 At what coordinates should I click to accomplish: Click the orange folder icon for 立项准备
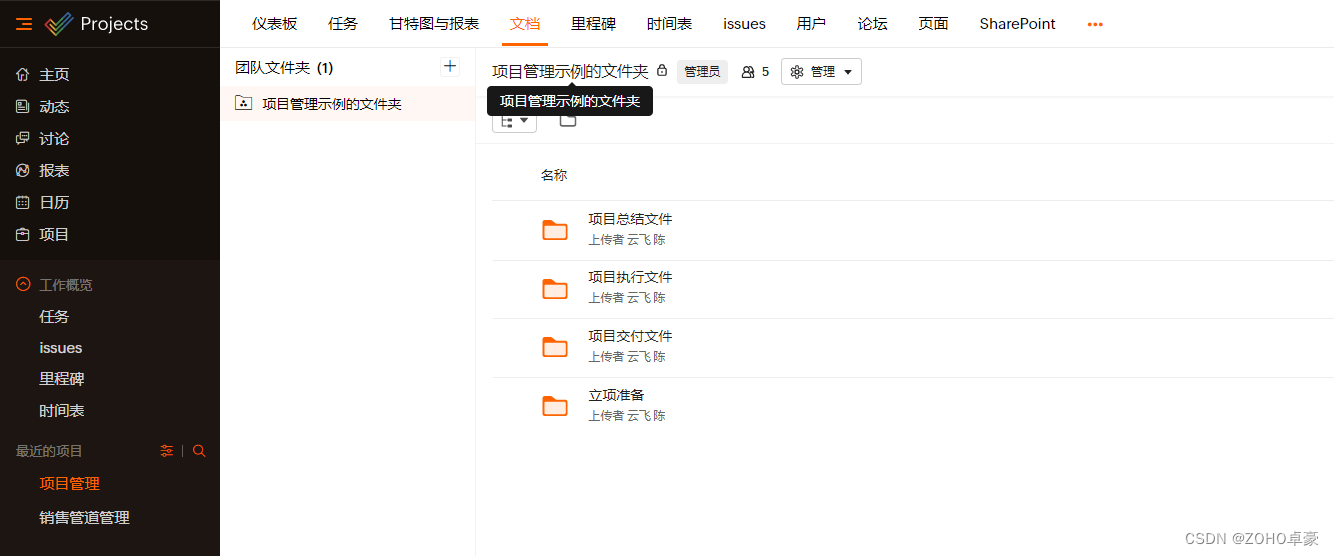(x=555, y=406)
